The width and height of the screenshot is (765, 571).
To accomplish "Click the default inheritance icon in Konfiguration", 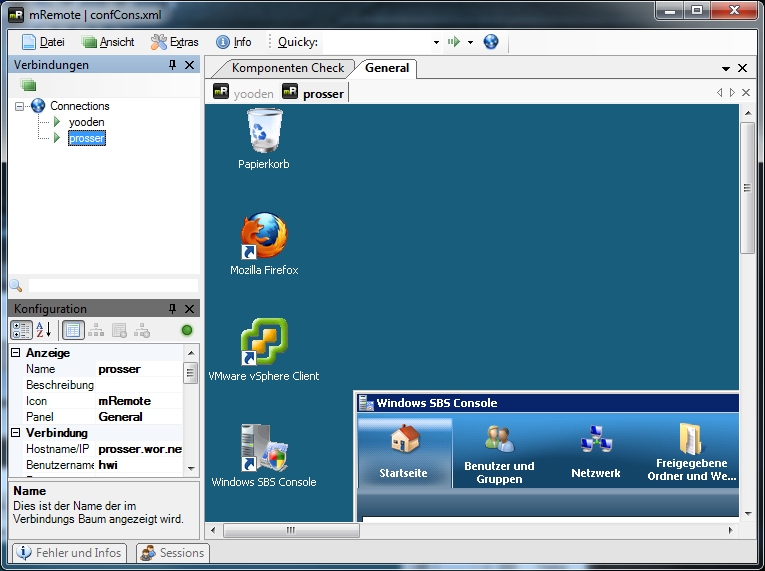I will coord(142,330).
